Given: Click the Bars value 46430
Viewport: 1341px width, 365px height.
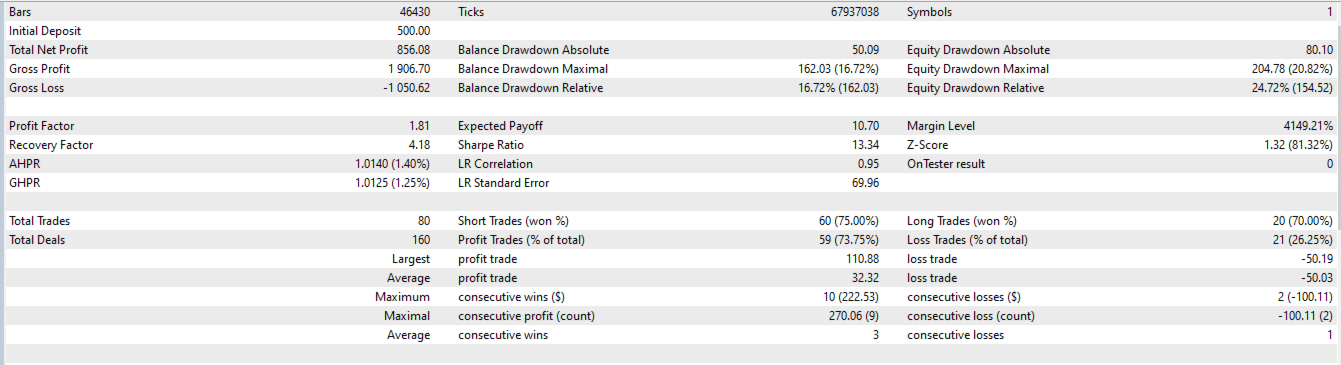Looking at the screenshot, I should click(414, 12).
